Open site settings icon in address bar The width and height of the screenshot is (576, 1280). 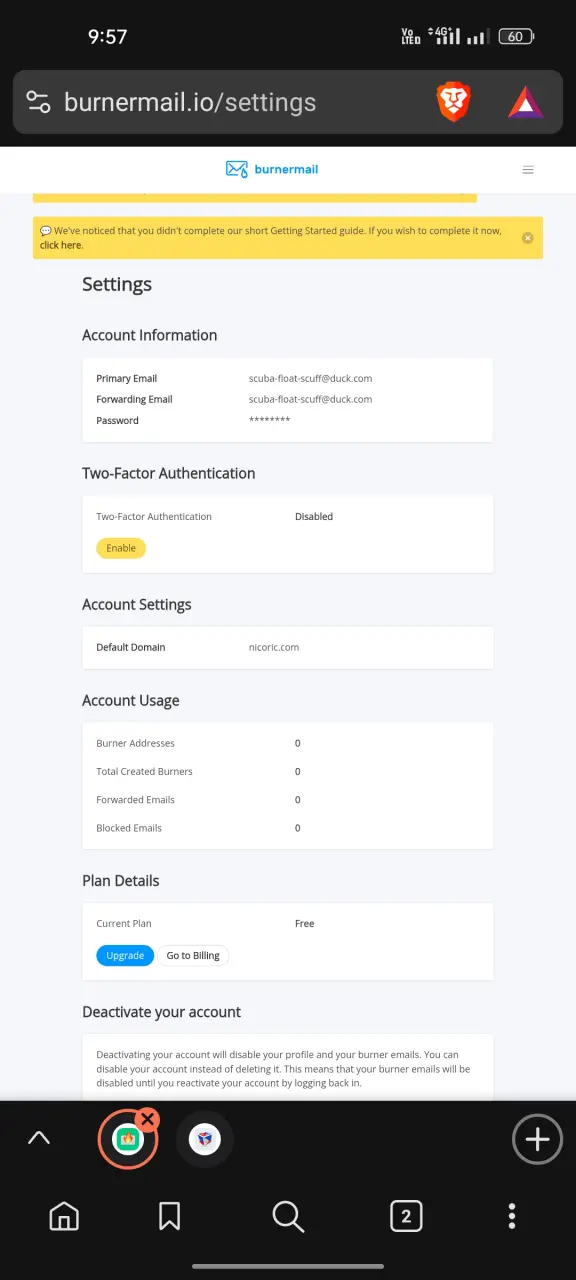(x=38, y=102)
